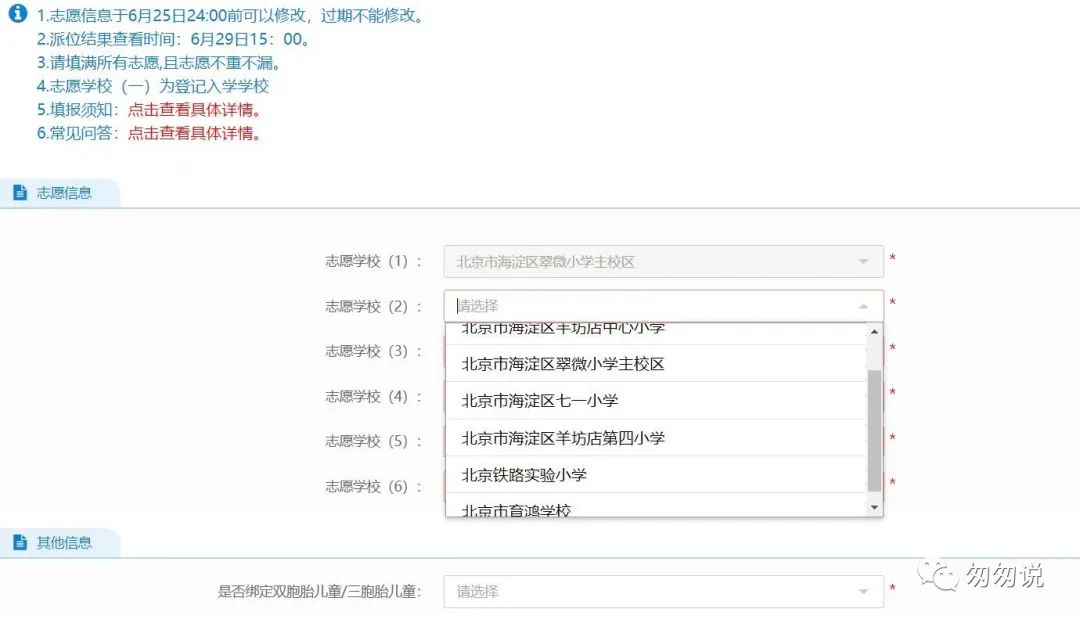Select the 其他信息 section tab

[59, 542]
